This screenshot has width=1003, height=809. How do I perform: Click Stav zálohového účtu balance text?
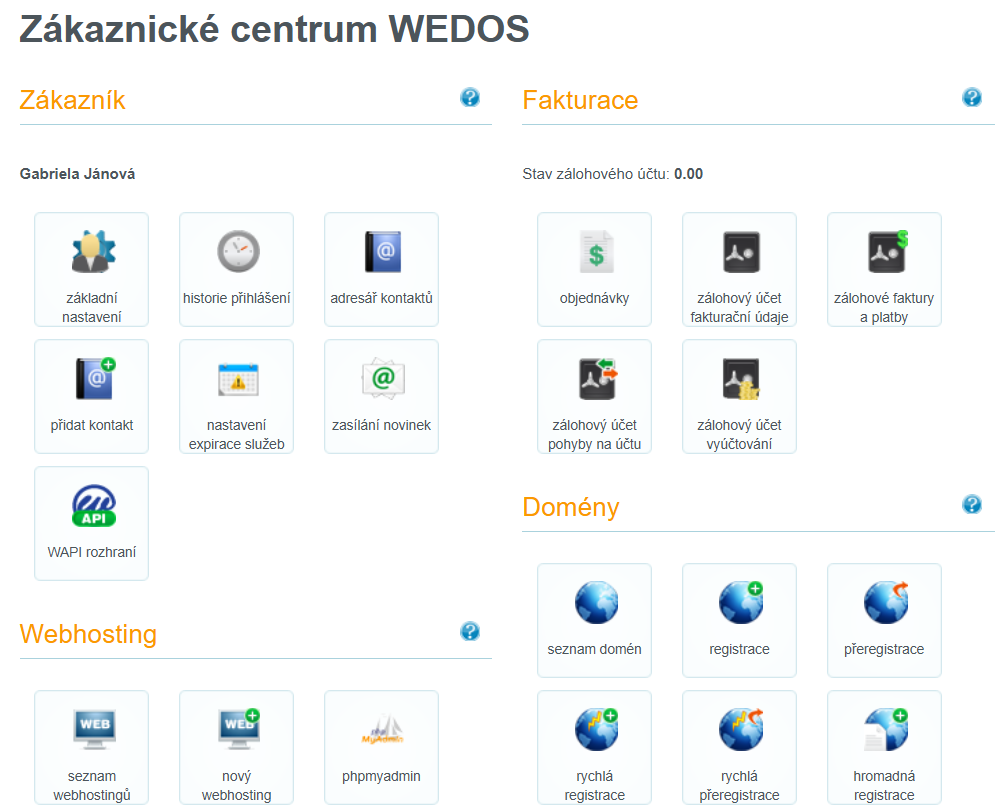(612, 174)
